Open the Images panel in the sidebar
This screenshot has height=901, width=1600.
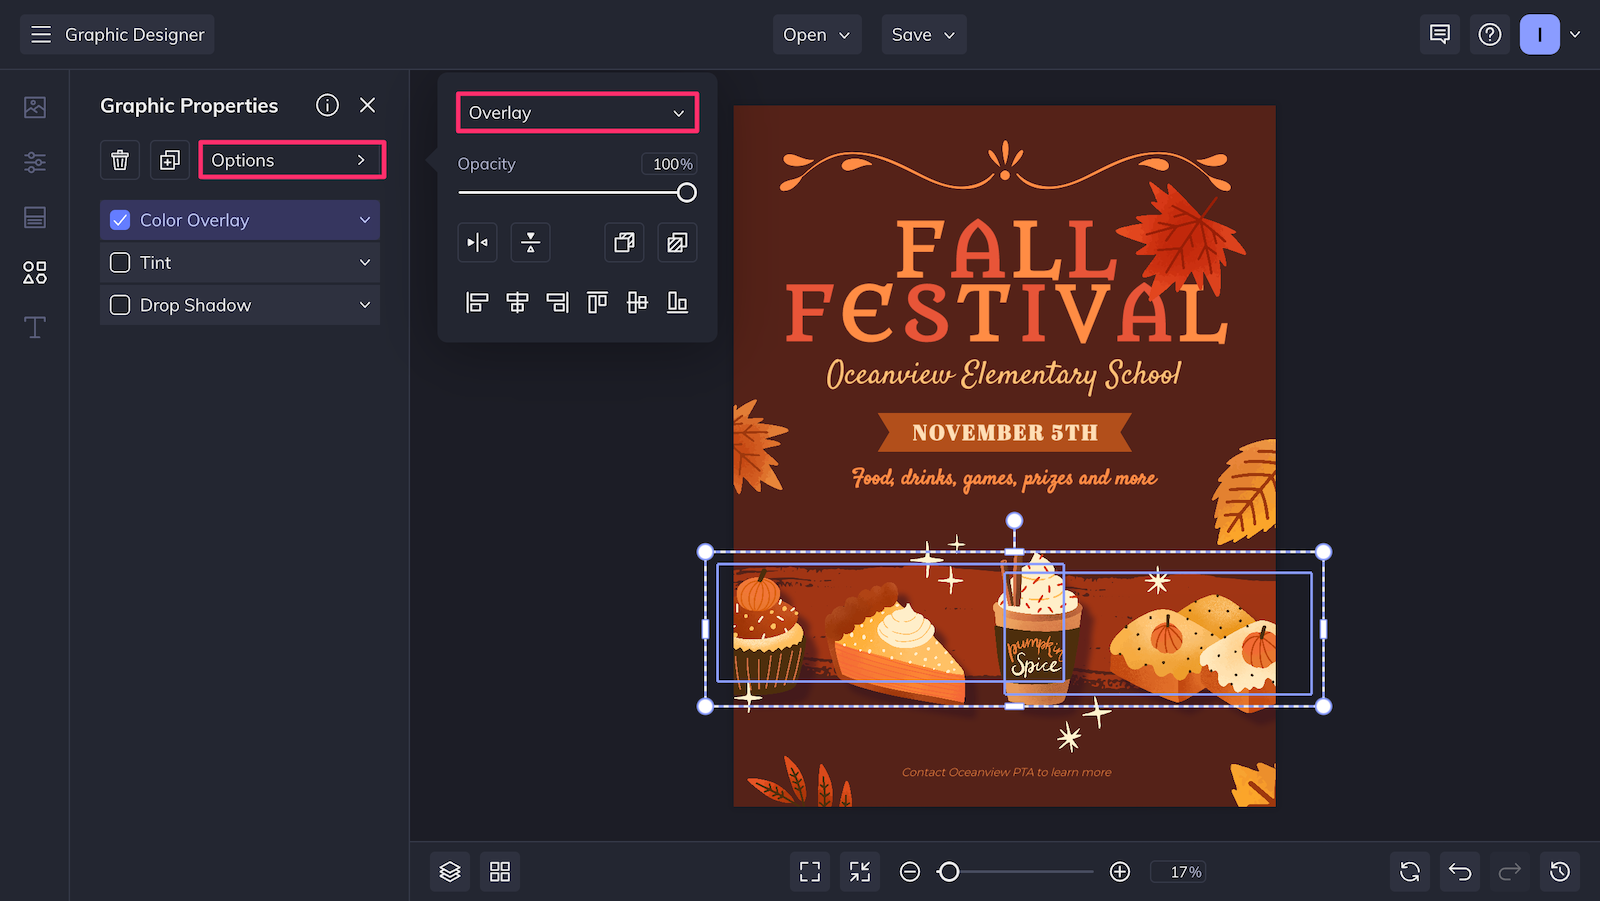click(x=34, y=106)
